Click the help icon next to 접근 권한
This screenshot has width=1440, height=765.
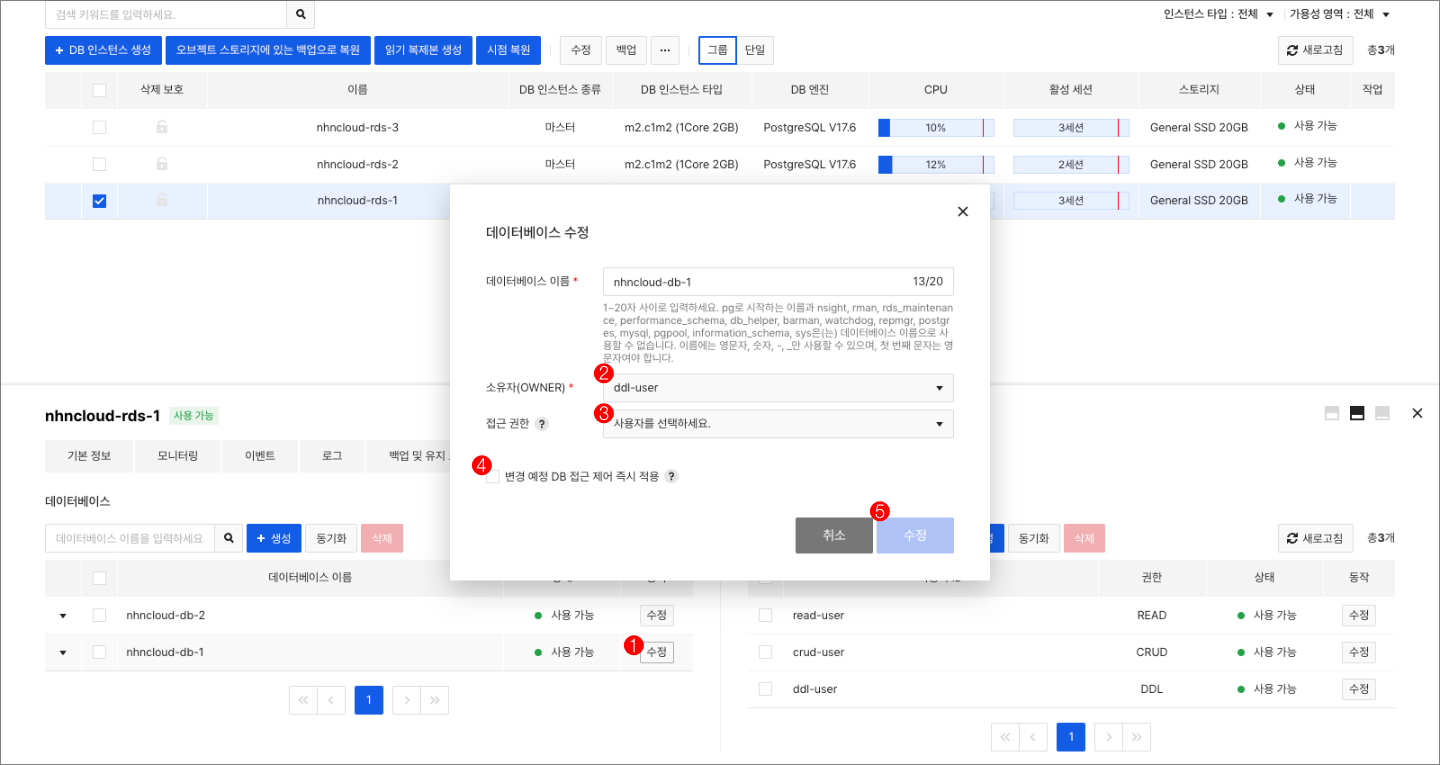[542, 423]
